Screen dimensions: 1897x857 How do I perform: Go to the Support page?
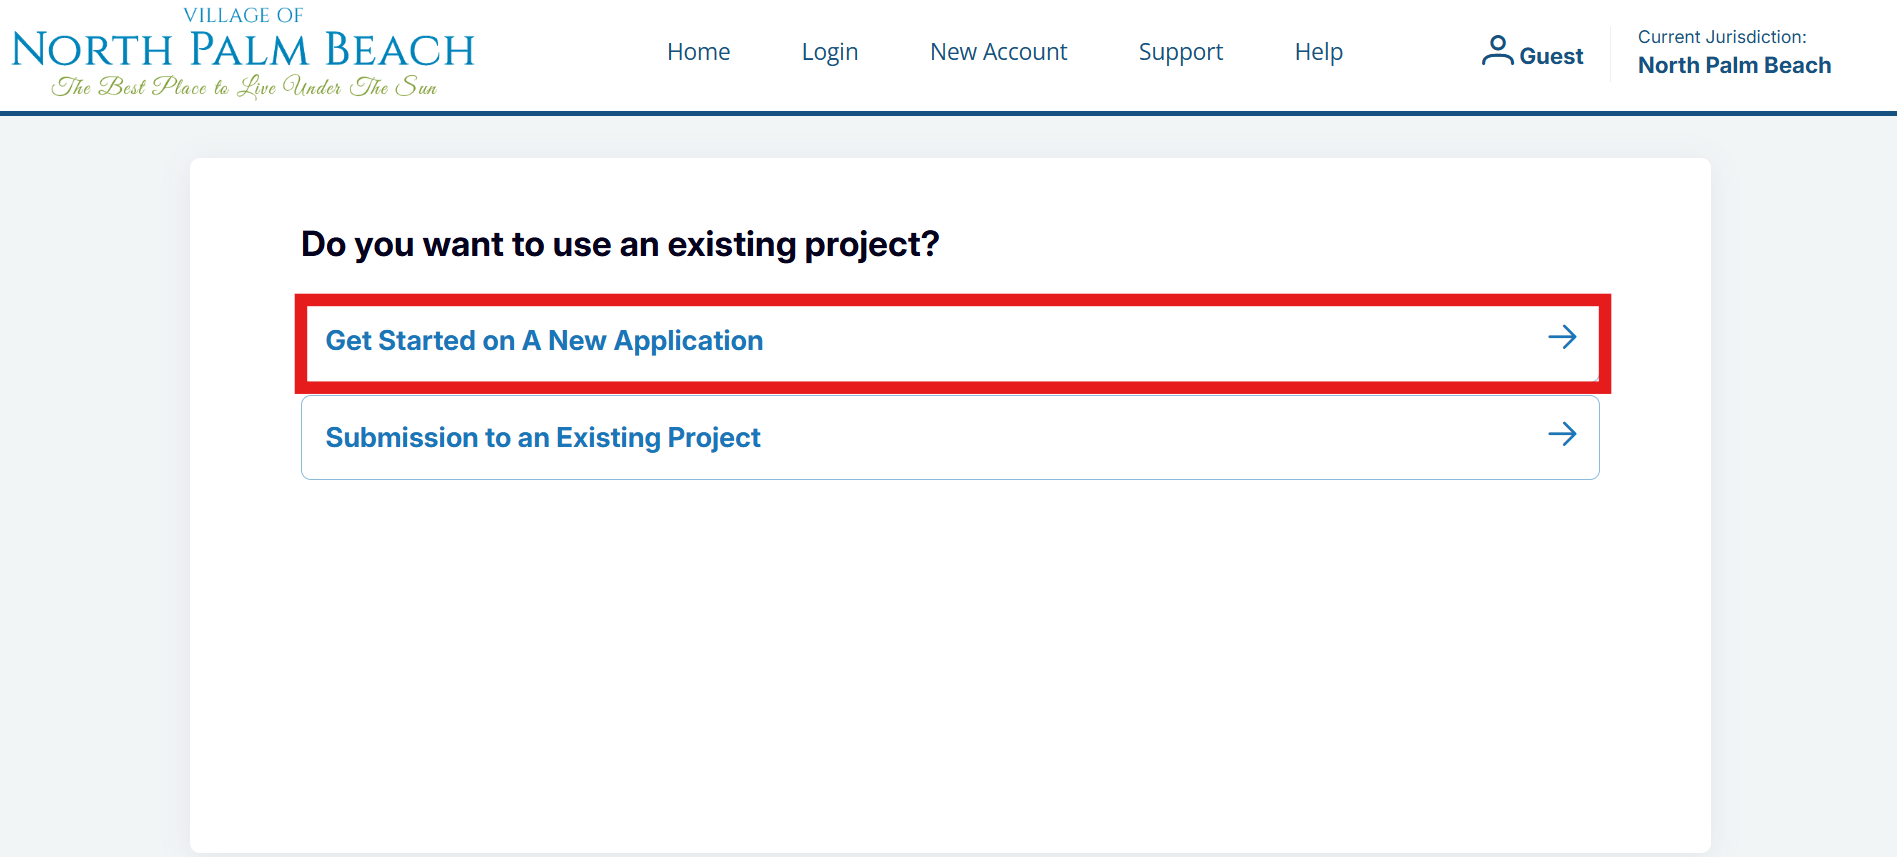click(1180, 52)
